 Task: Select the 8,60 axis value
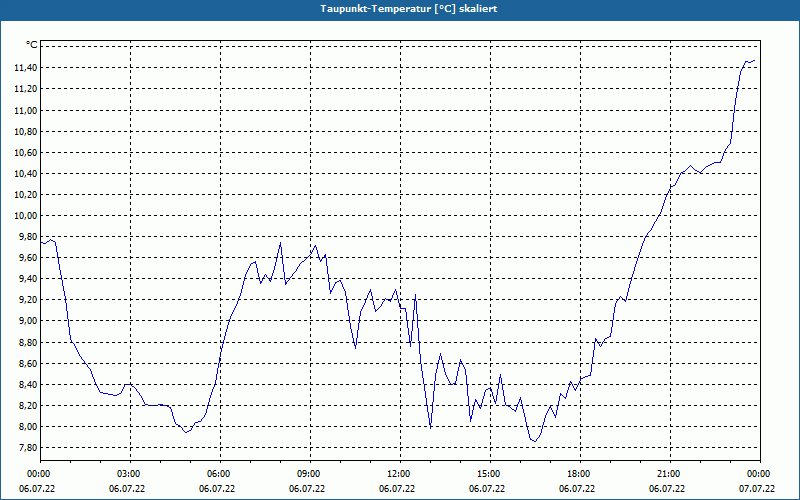(28, 363)
